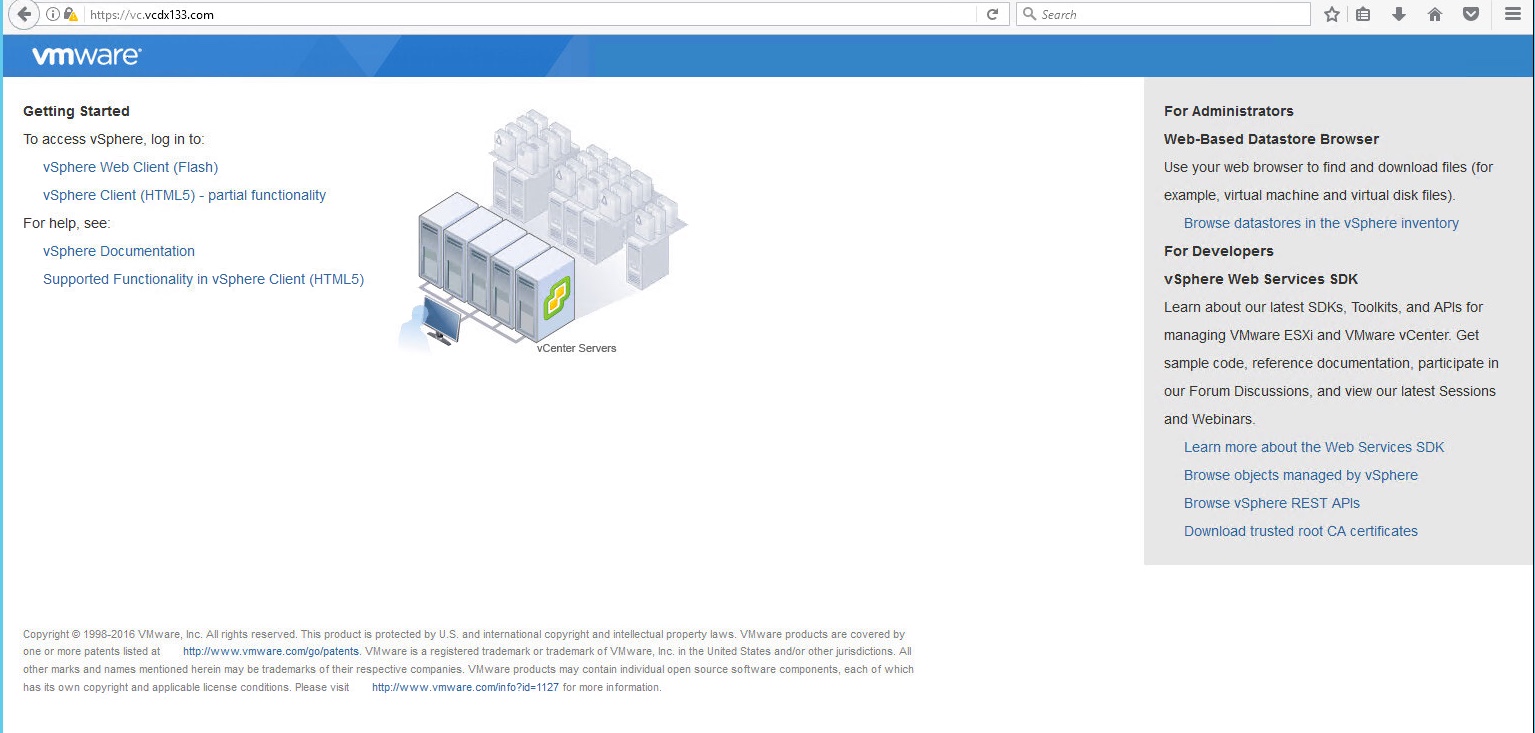Open Supported Functionality in vSphere Client link
Image resolution: width=1535 pixels, height=733 pixels.
(x=203, y=279)
